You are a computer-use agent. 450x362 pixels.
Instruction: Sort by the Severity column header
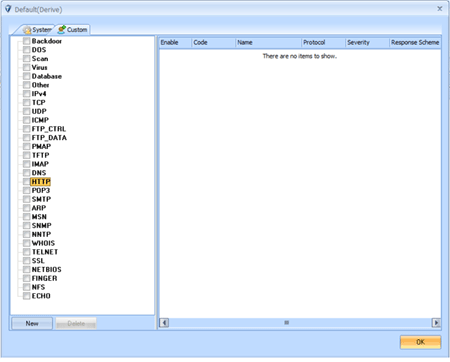click(367, 43)
